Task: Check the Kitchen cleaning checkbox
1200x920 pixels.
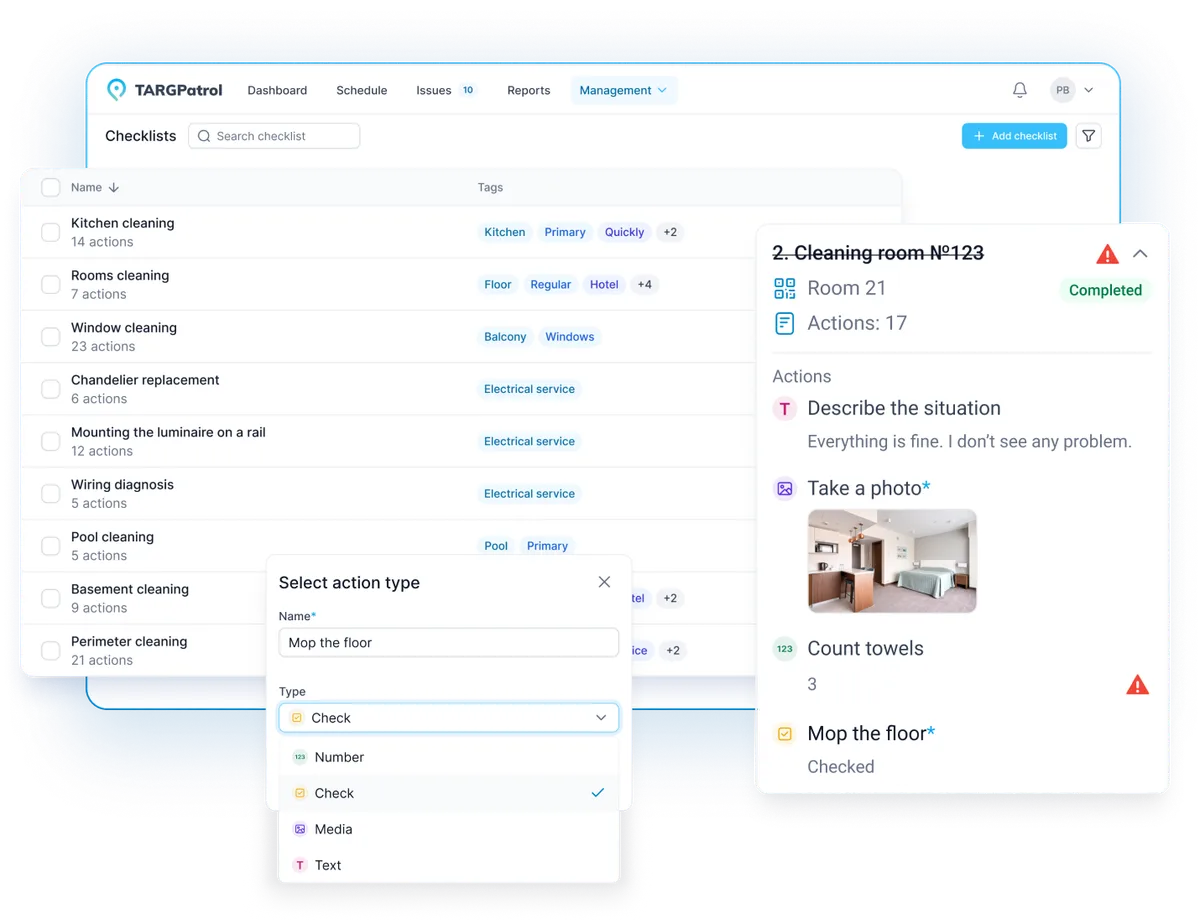Action: [50, 232]
